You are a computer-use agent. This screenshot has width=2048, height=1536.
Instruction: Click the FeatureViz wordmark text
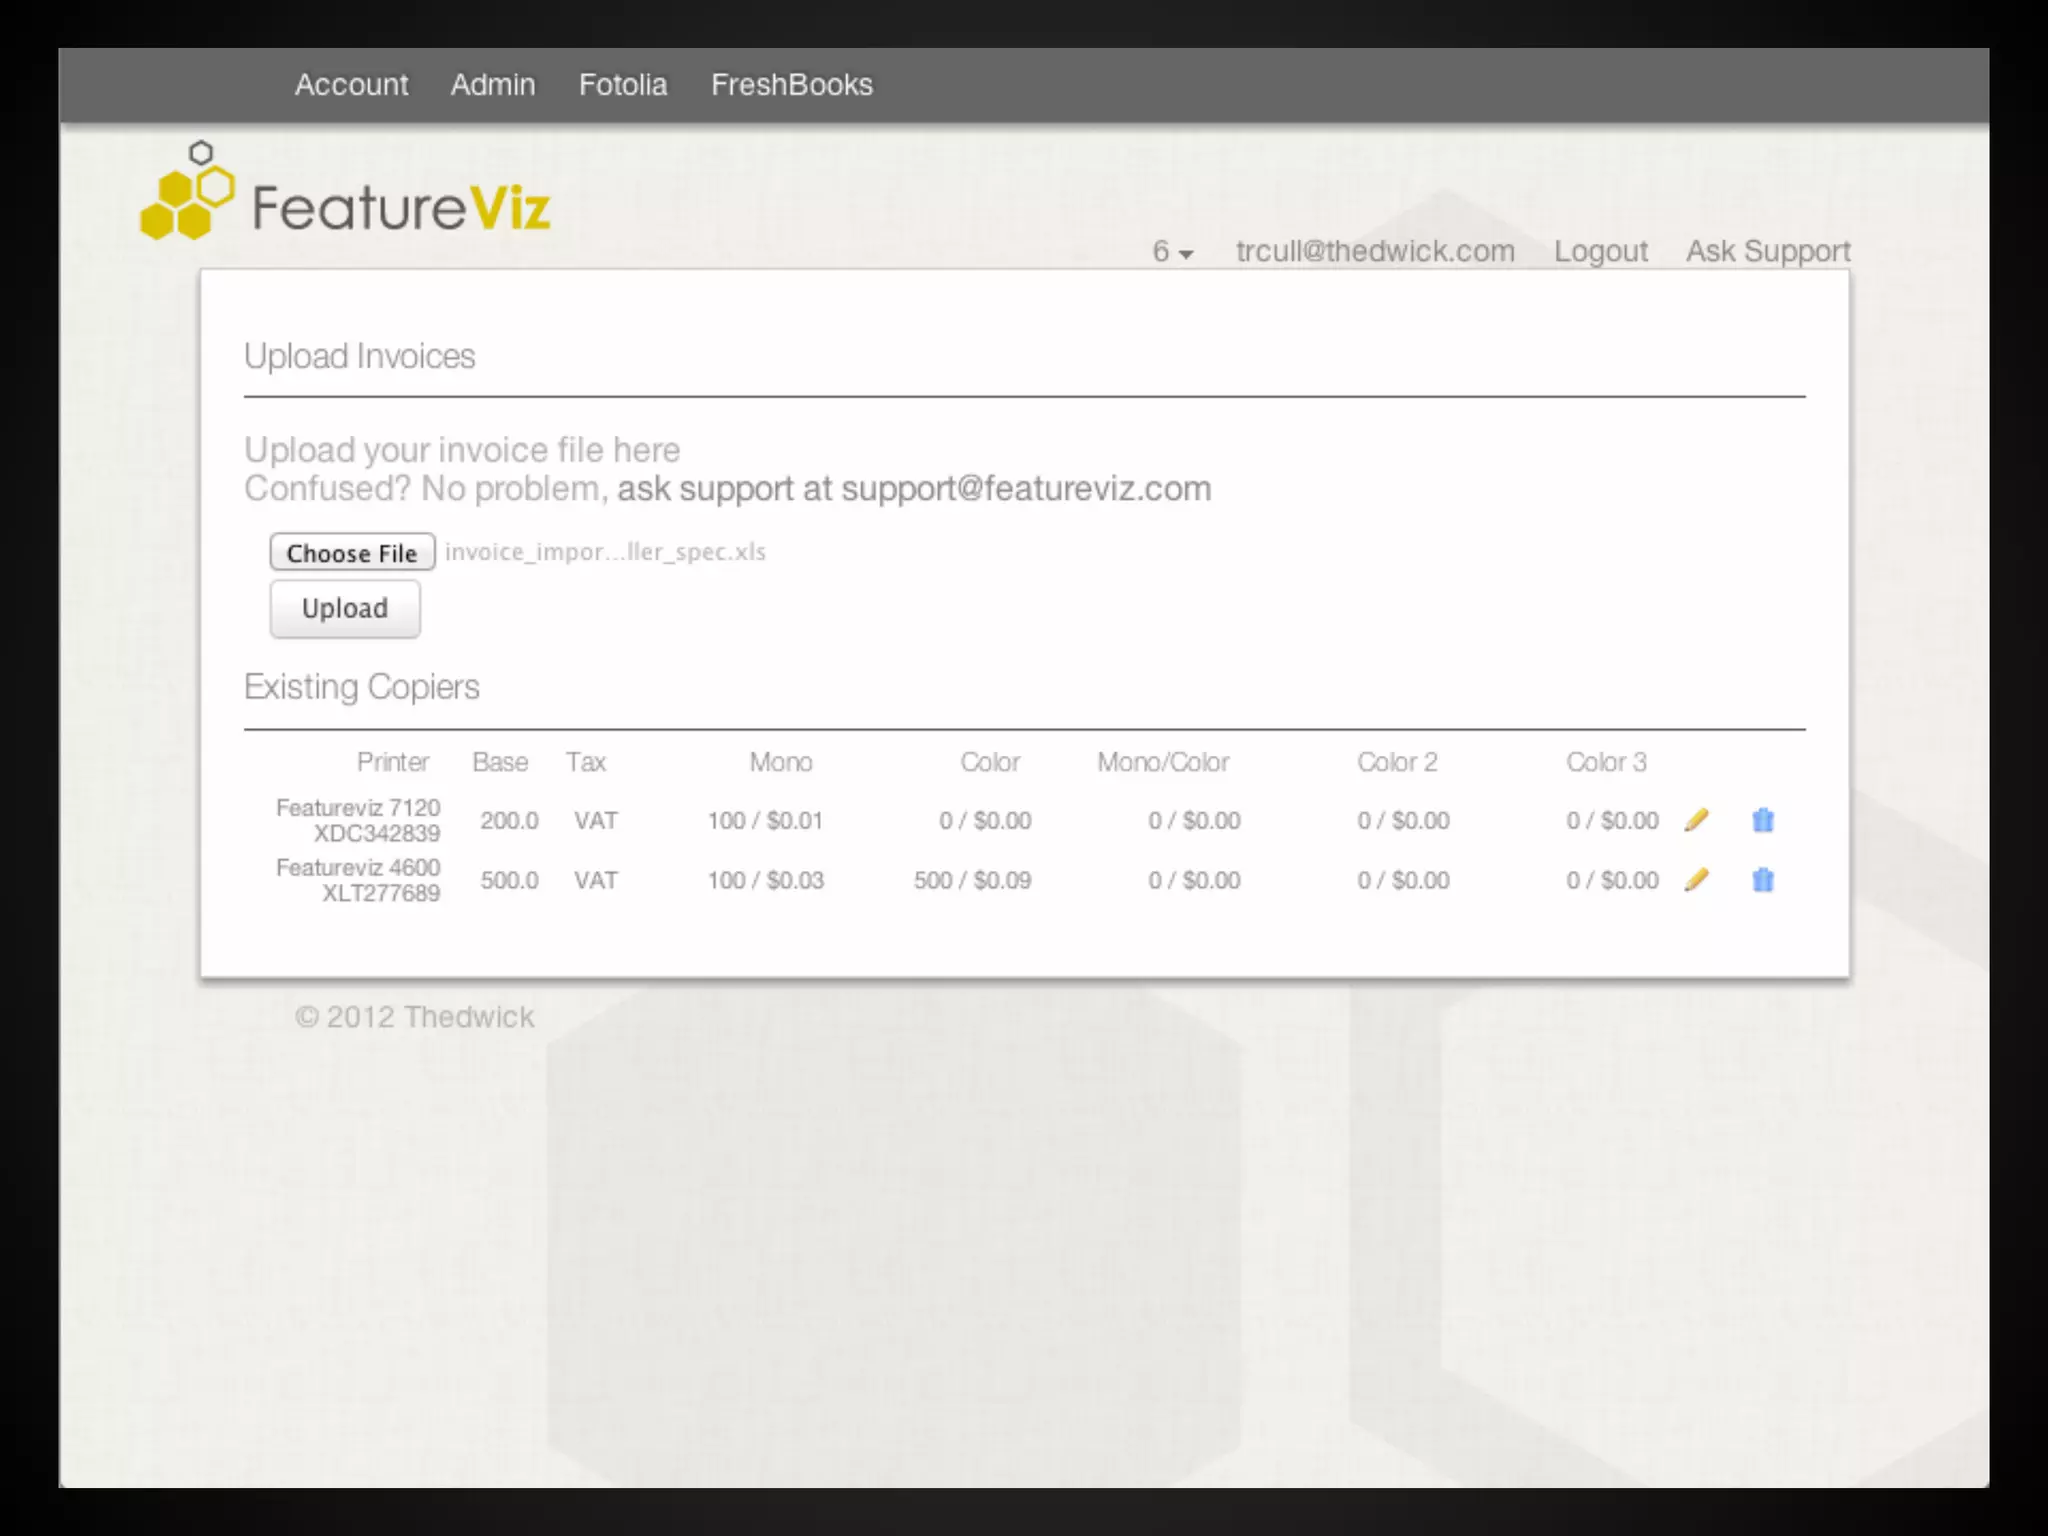(400, 208)
